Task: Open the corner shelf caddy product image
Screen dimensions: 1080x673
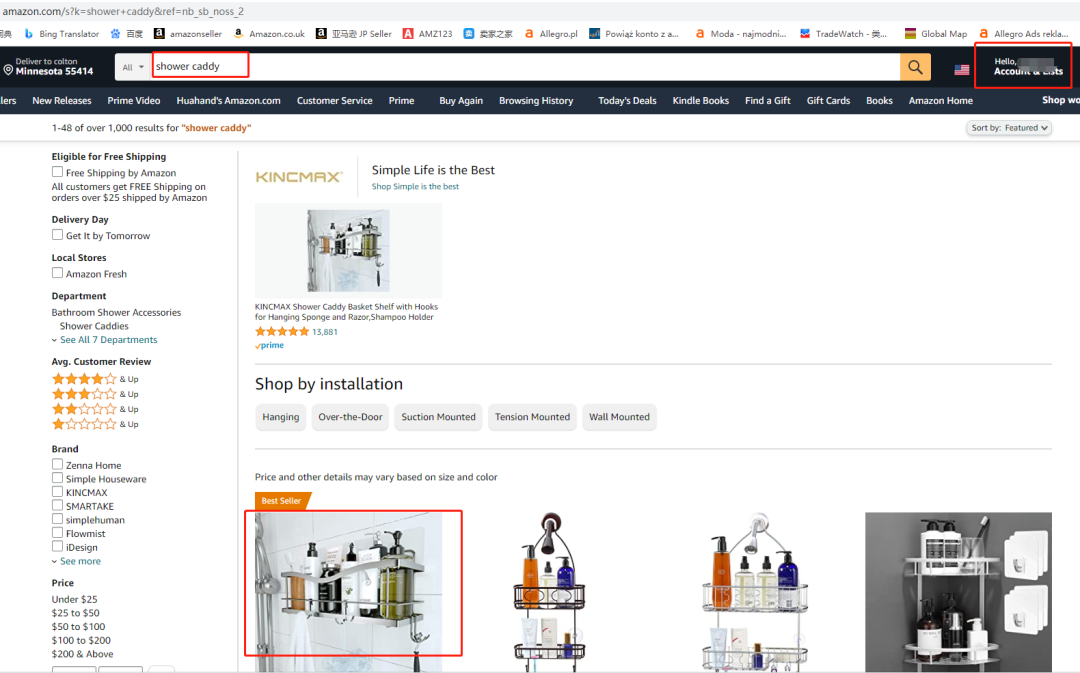Action: click(x=958, y=592)
